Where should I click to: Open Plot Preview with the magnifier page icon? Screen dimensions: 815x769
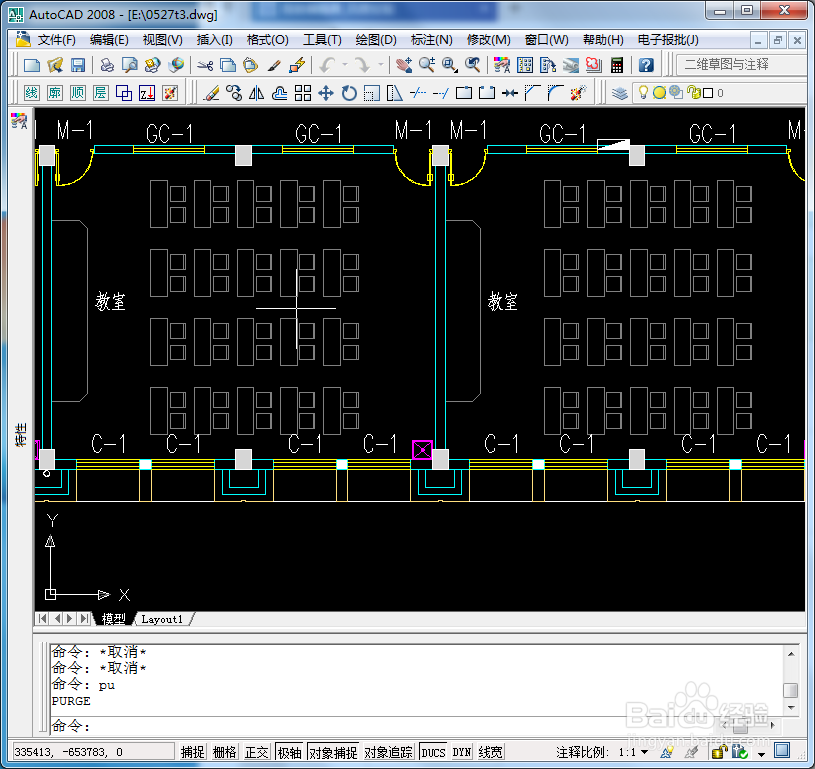tap(130, 65)
